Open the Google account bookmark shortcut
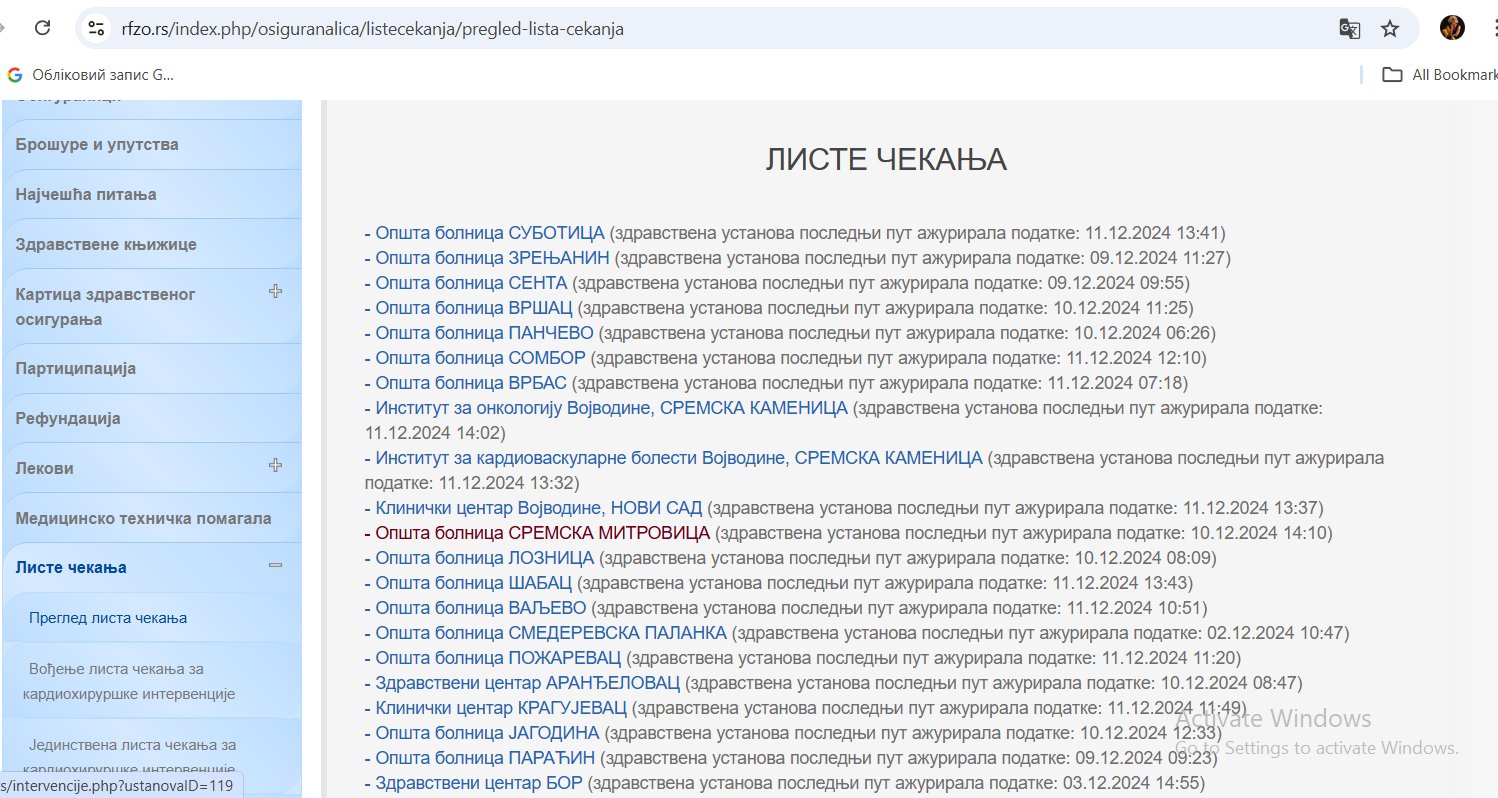This screenshot has height=798, width=1498. click(92, 74)
